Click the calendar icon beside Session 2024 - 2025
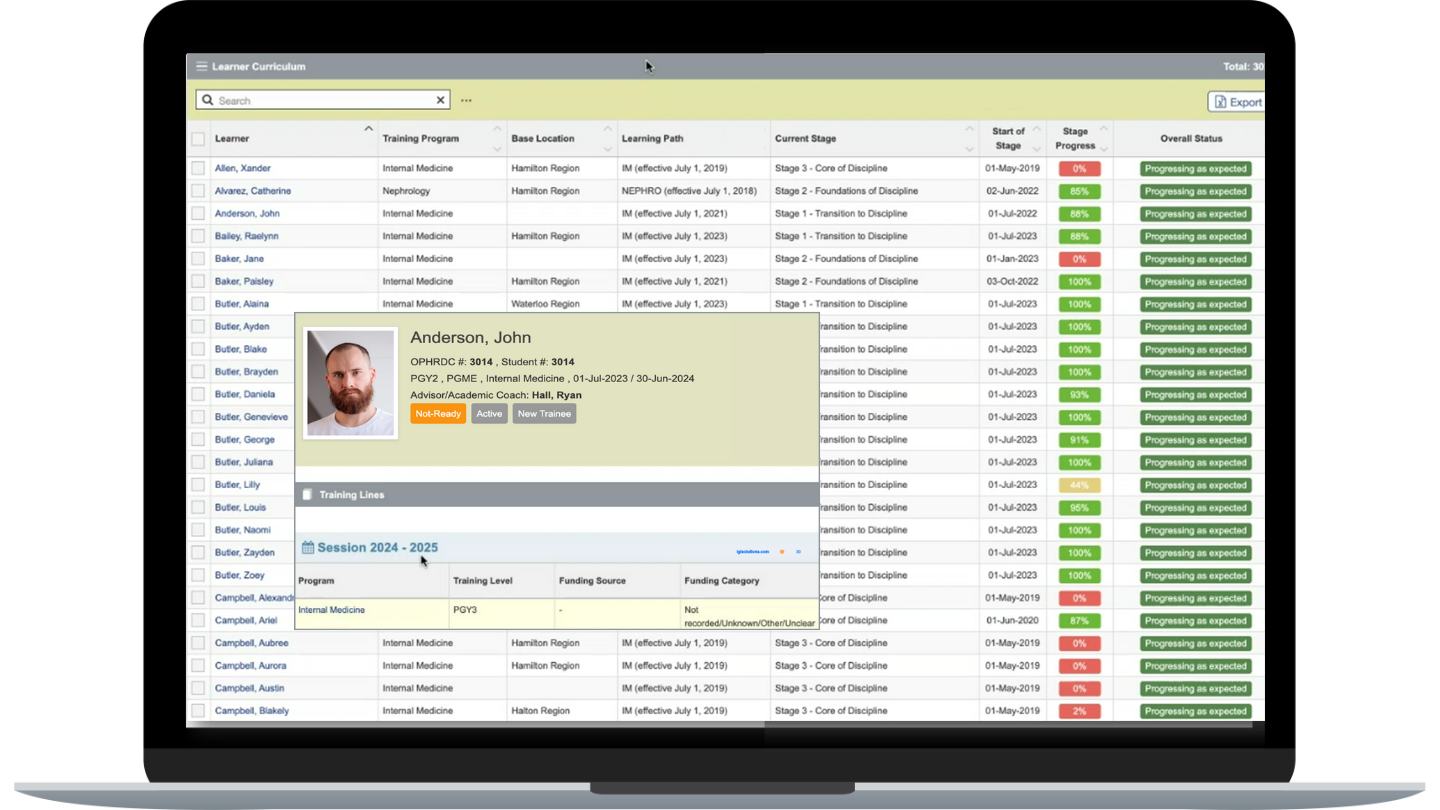 pyautogui.click(x=308, y=547)
